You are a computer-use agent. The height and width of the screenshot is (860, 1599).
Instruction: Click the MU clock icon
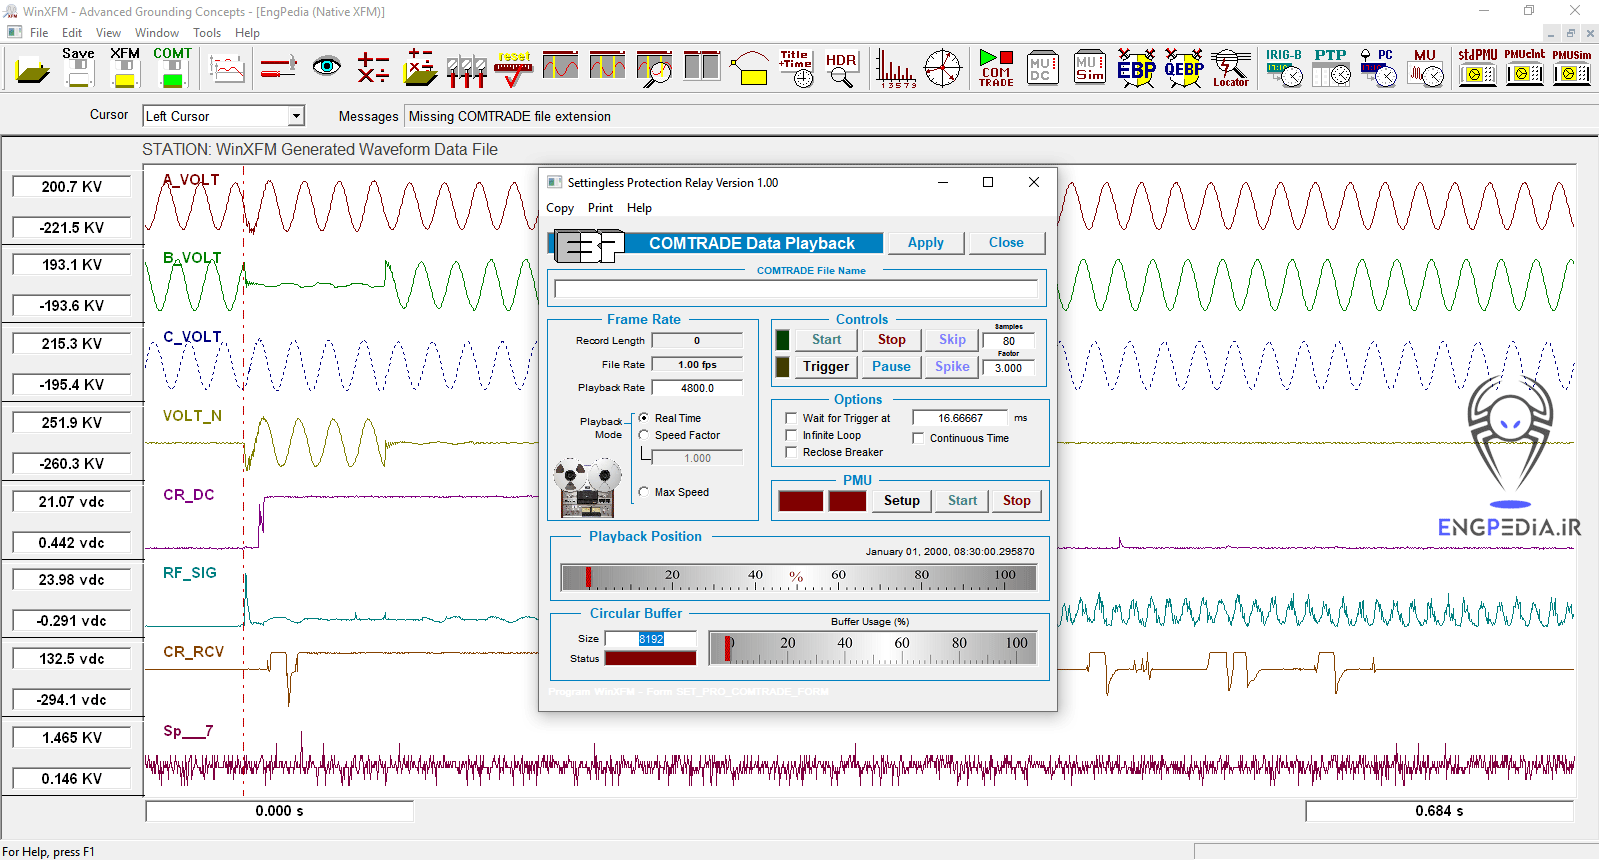click(x=1425, y=68)
